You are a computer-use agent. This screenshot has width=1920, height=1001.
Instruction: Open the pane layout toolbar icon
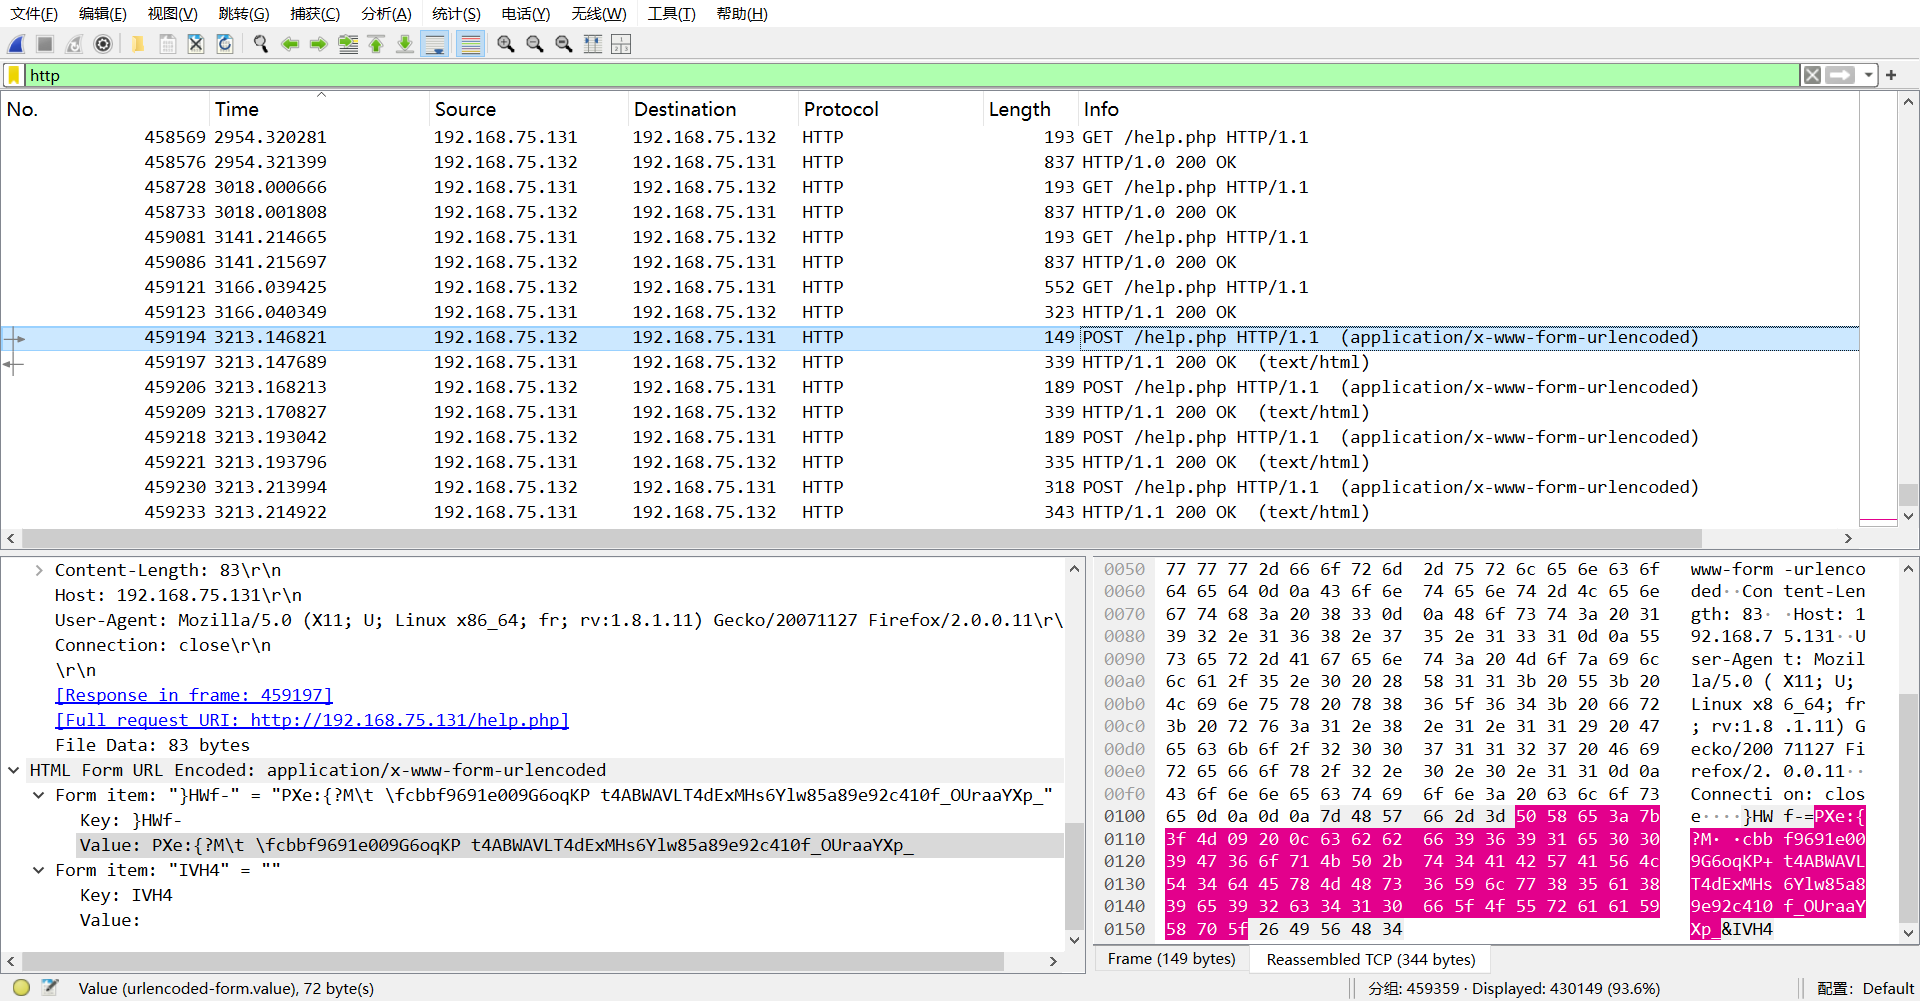[x=621, y=44]
